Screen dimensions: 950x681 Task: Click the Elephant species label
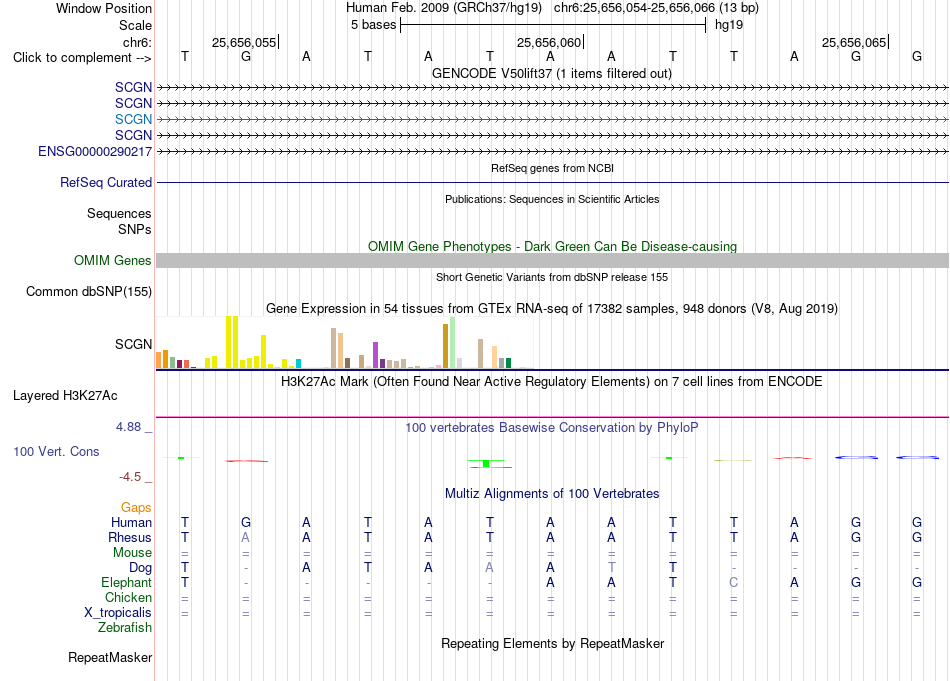point(127,582)
